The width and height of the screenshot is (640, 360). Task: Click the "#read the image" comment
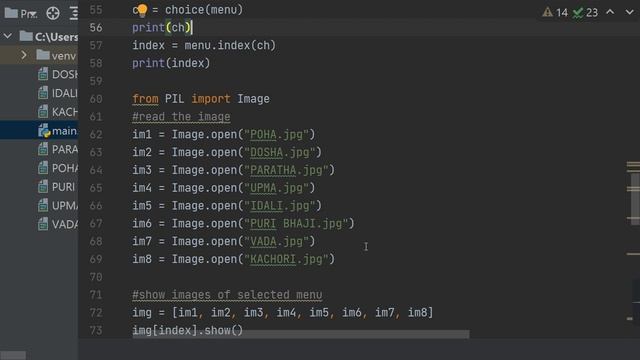[181, 117]
